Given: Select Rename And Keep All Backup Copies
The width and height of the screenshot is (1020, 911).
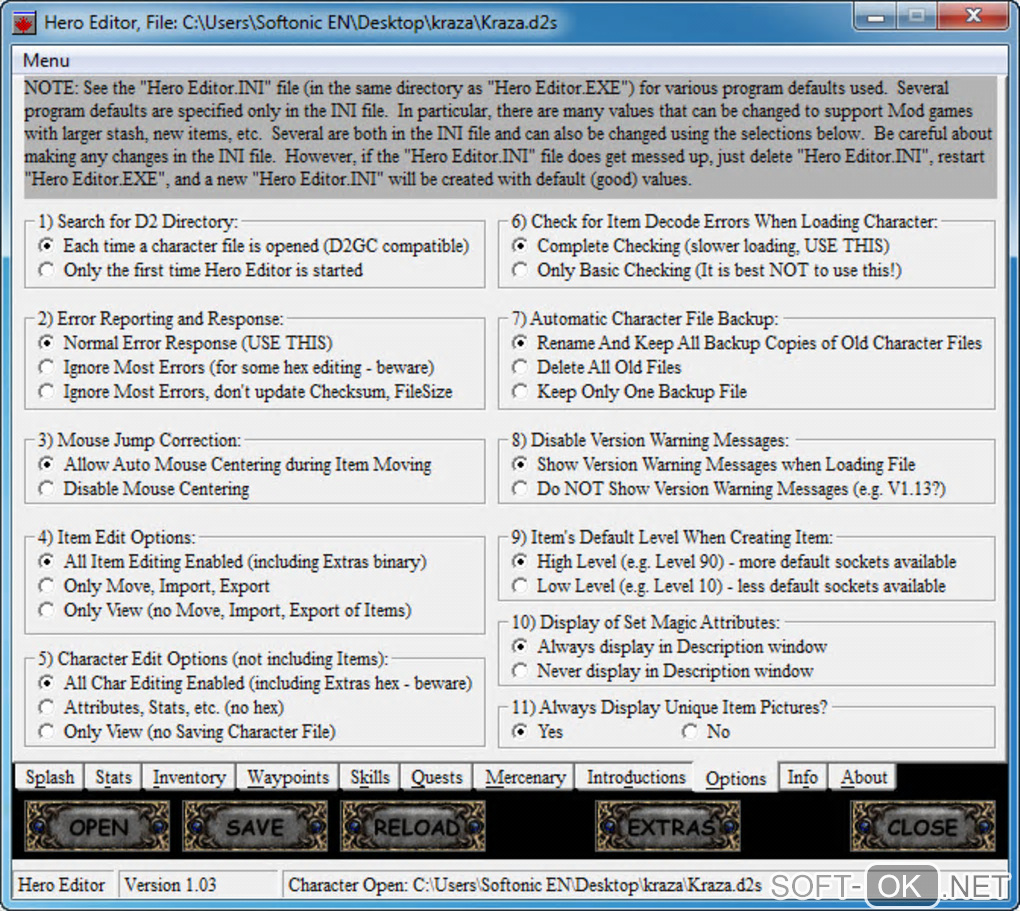Looking at the screenshot, I should tap(747, 343).
